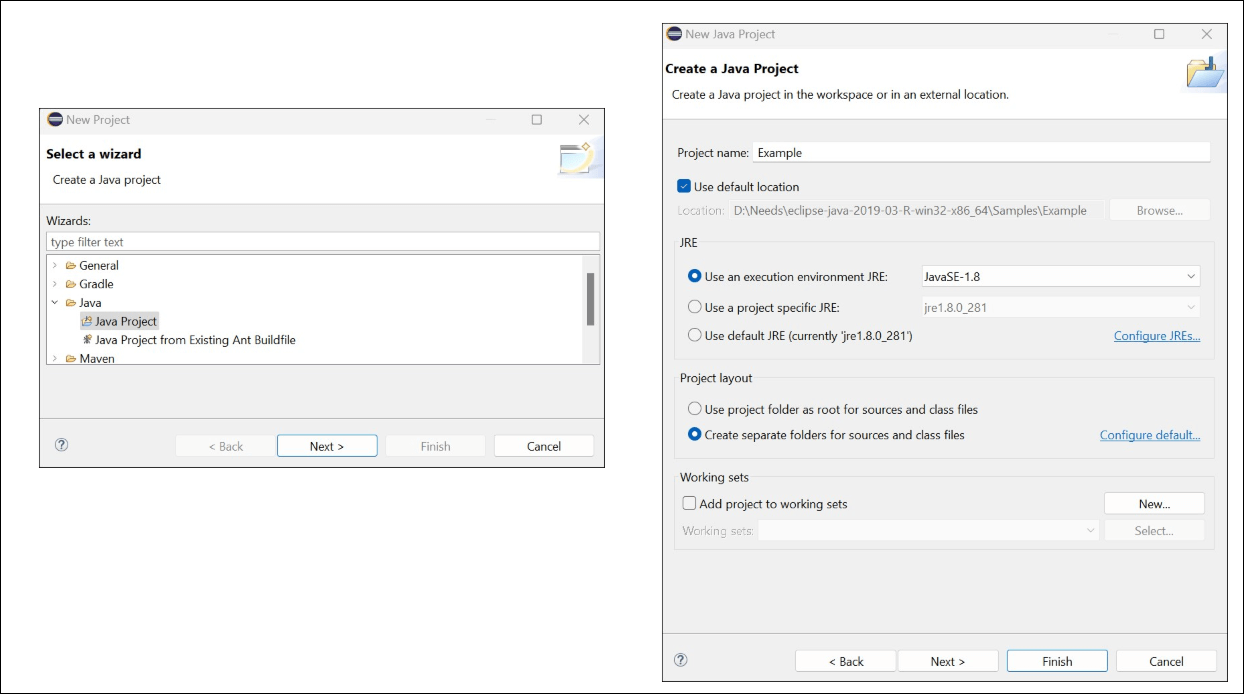Image resolution: width=1244 pixels, height=694 pixels.
Task: Click the Location path text field
Action: point(916,211)
